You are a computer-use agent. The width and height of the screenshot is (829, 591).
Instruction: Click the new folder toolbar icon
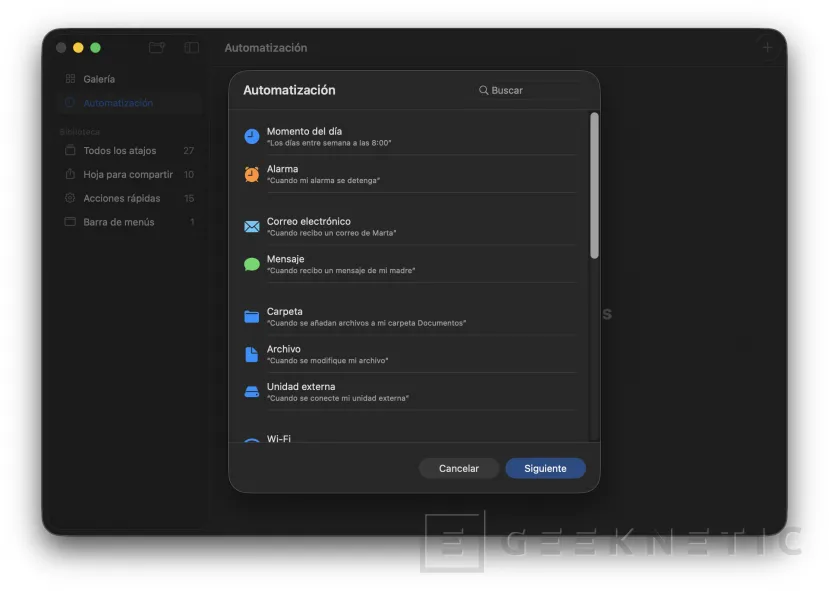(156, 48)
